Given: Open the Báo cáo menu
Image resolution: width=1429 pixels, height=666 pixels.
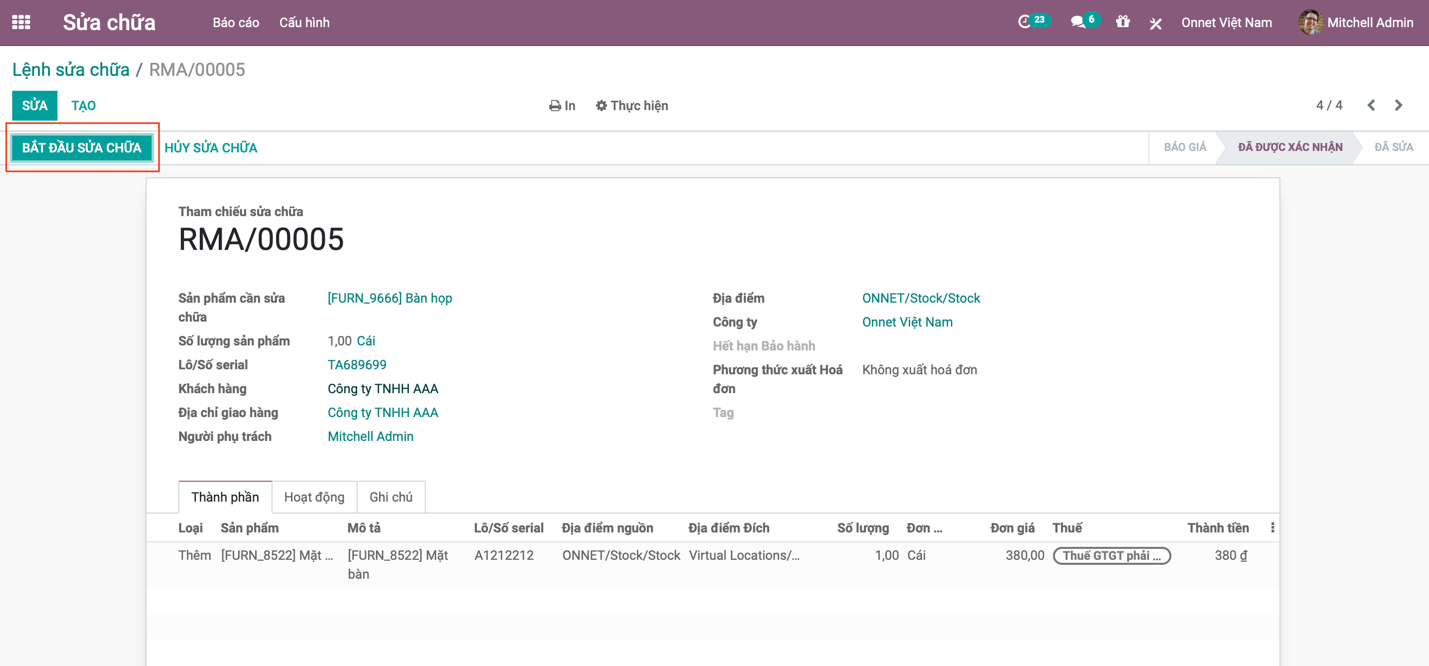Looking at the screenshot, I should (x=236, y=22).
